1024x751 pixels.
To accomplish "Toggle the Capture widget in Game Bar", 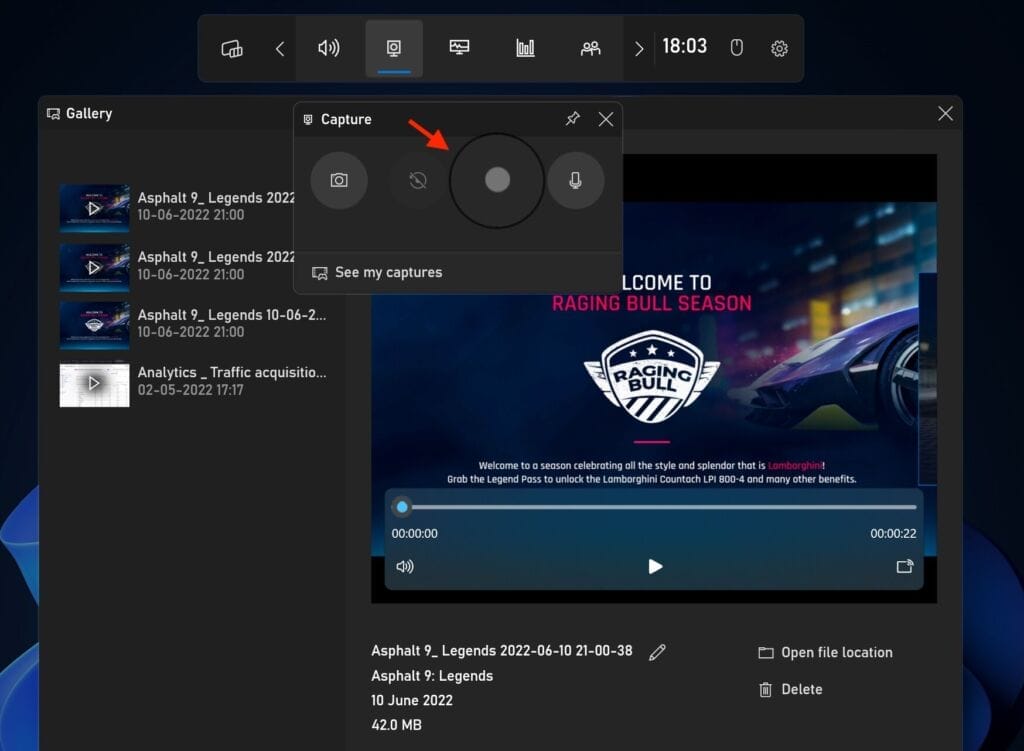I will pos(394,48).
